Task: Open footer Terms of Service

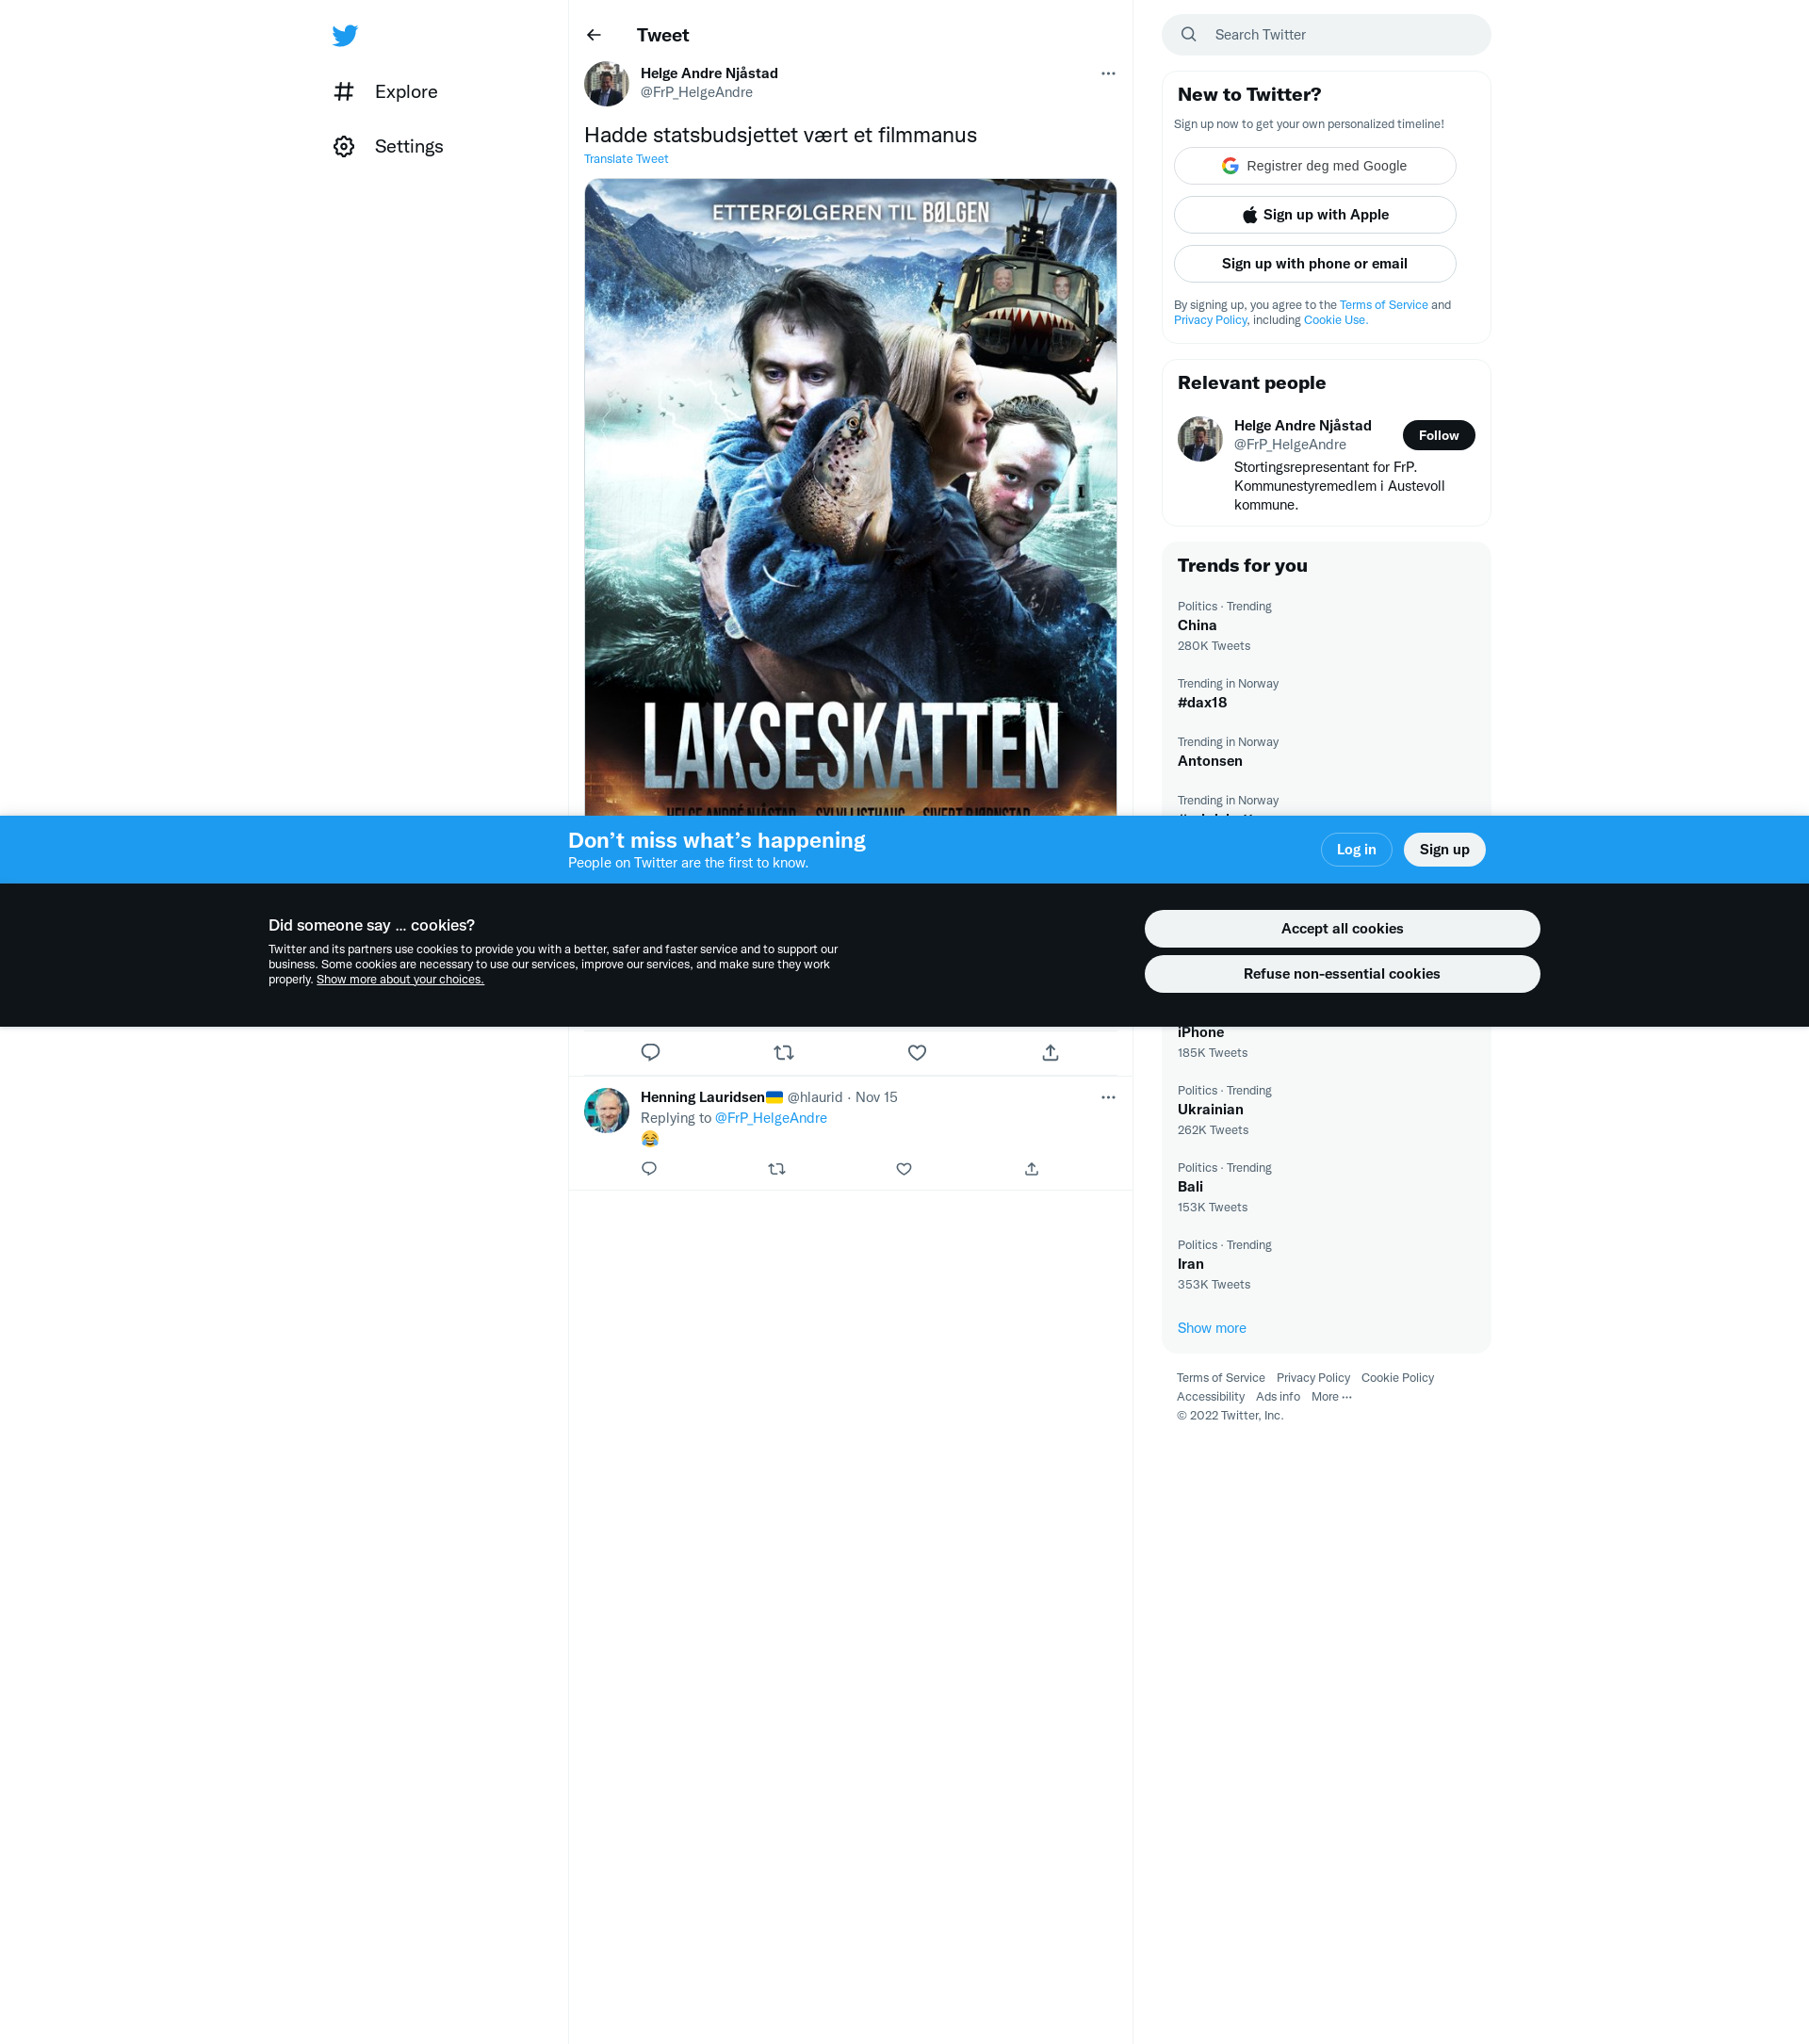Action: click(1220, 1378)
